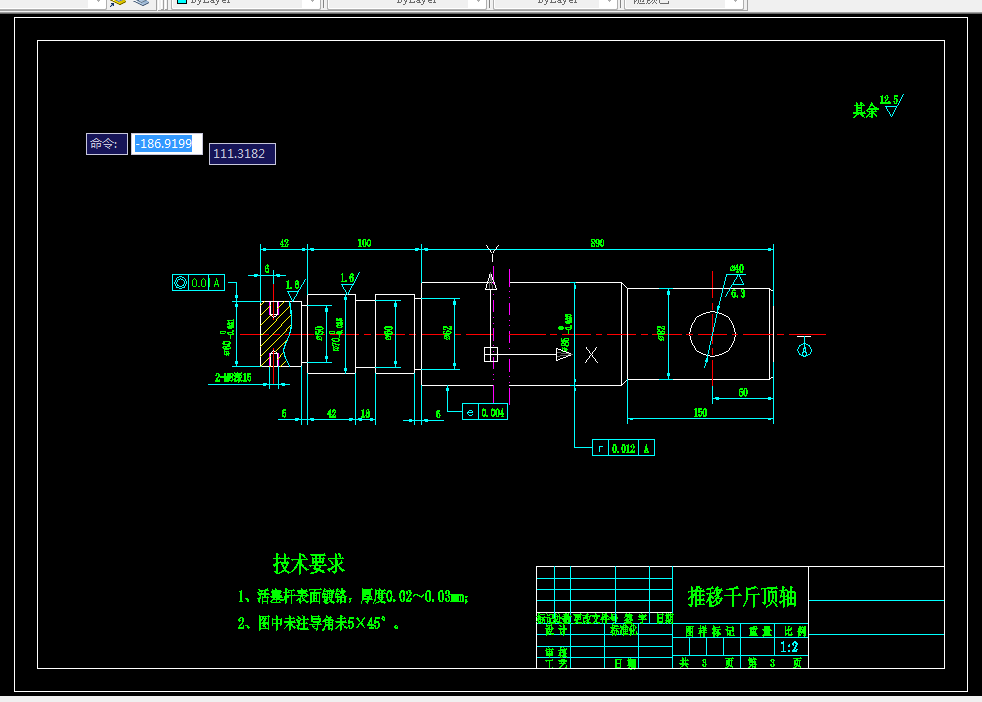Viewport: 982px width, 702px height.
Task: Click the 命令: prompt label
Action: point(106,143)
